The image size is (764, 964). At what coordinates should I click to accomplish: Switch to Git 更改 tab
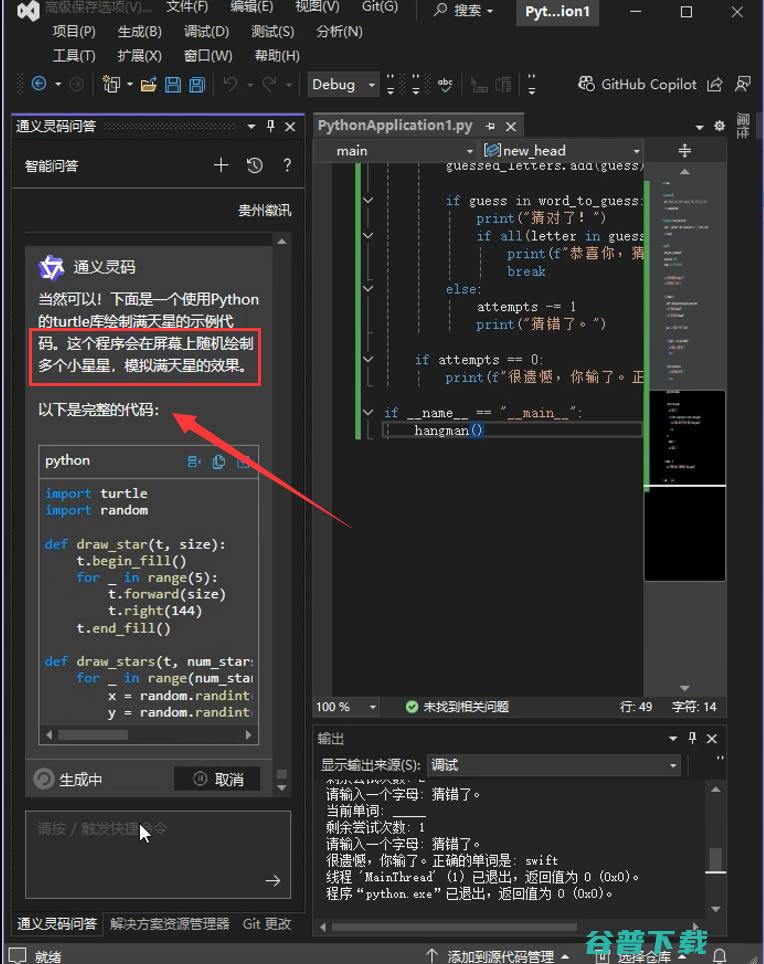pyautogui.click(x=267, y=923)
